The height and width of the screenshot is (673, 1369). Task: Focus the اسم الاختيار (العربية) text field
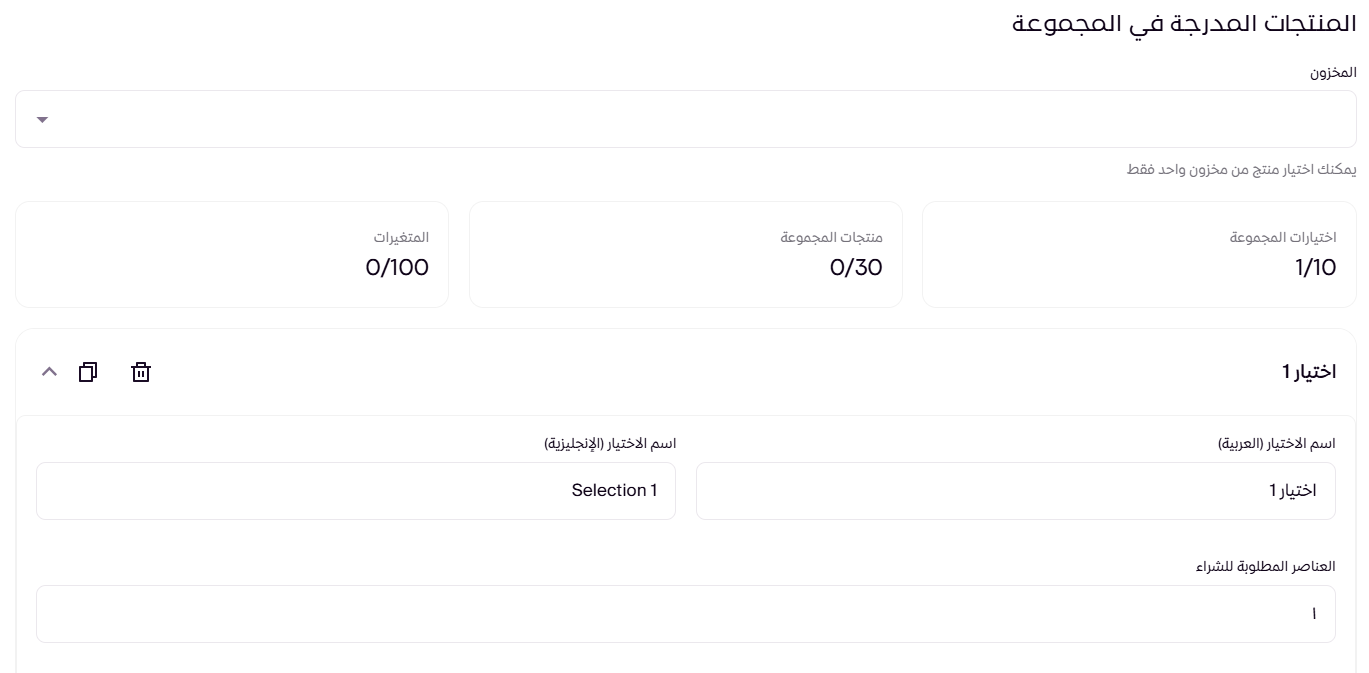click(x=1015, y=490)
